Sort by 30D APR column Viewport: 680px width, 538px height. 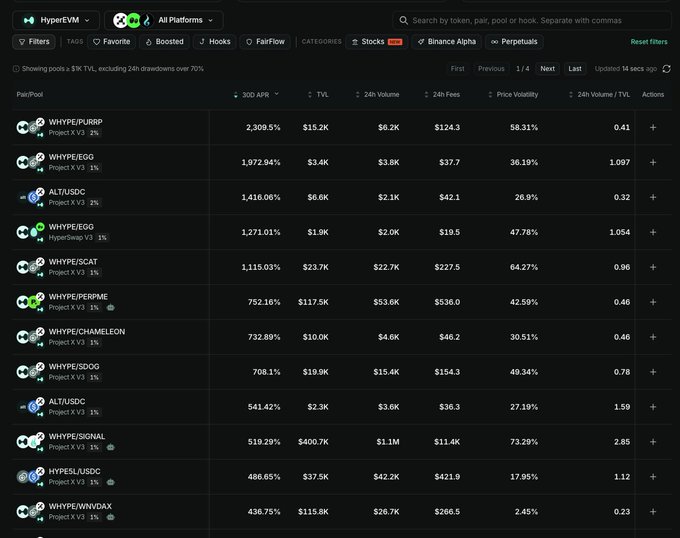point(252,95)
